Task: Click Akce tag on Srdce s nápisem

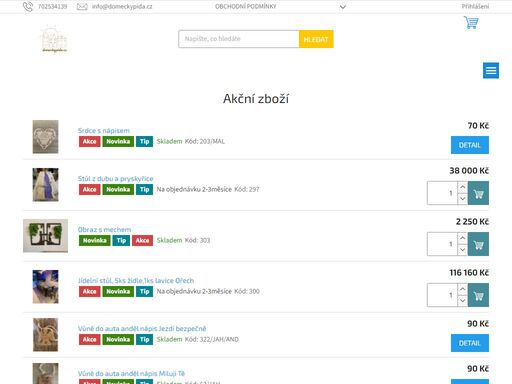Action: point(89,141)
